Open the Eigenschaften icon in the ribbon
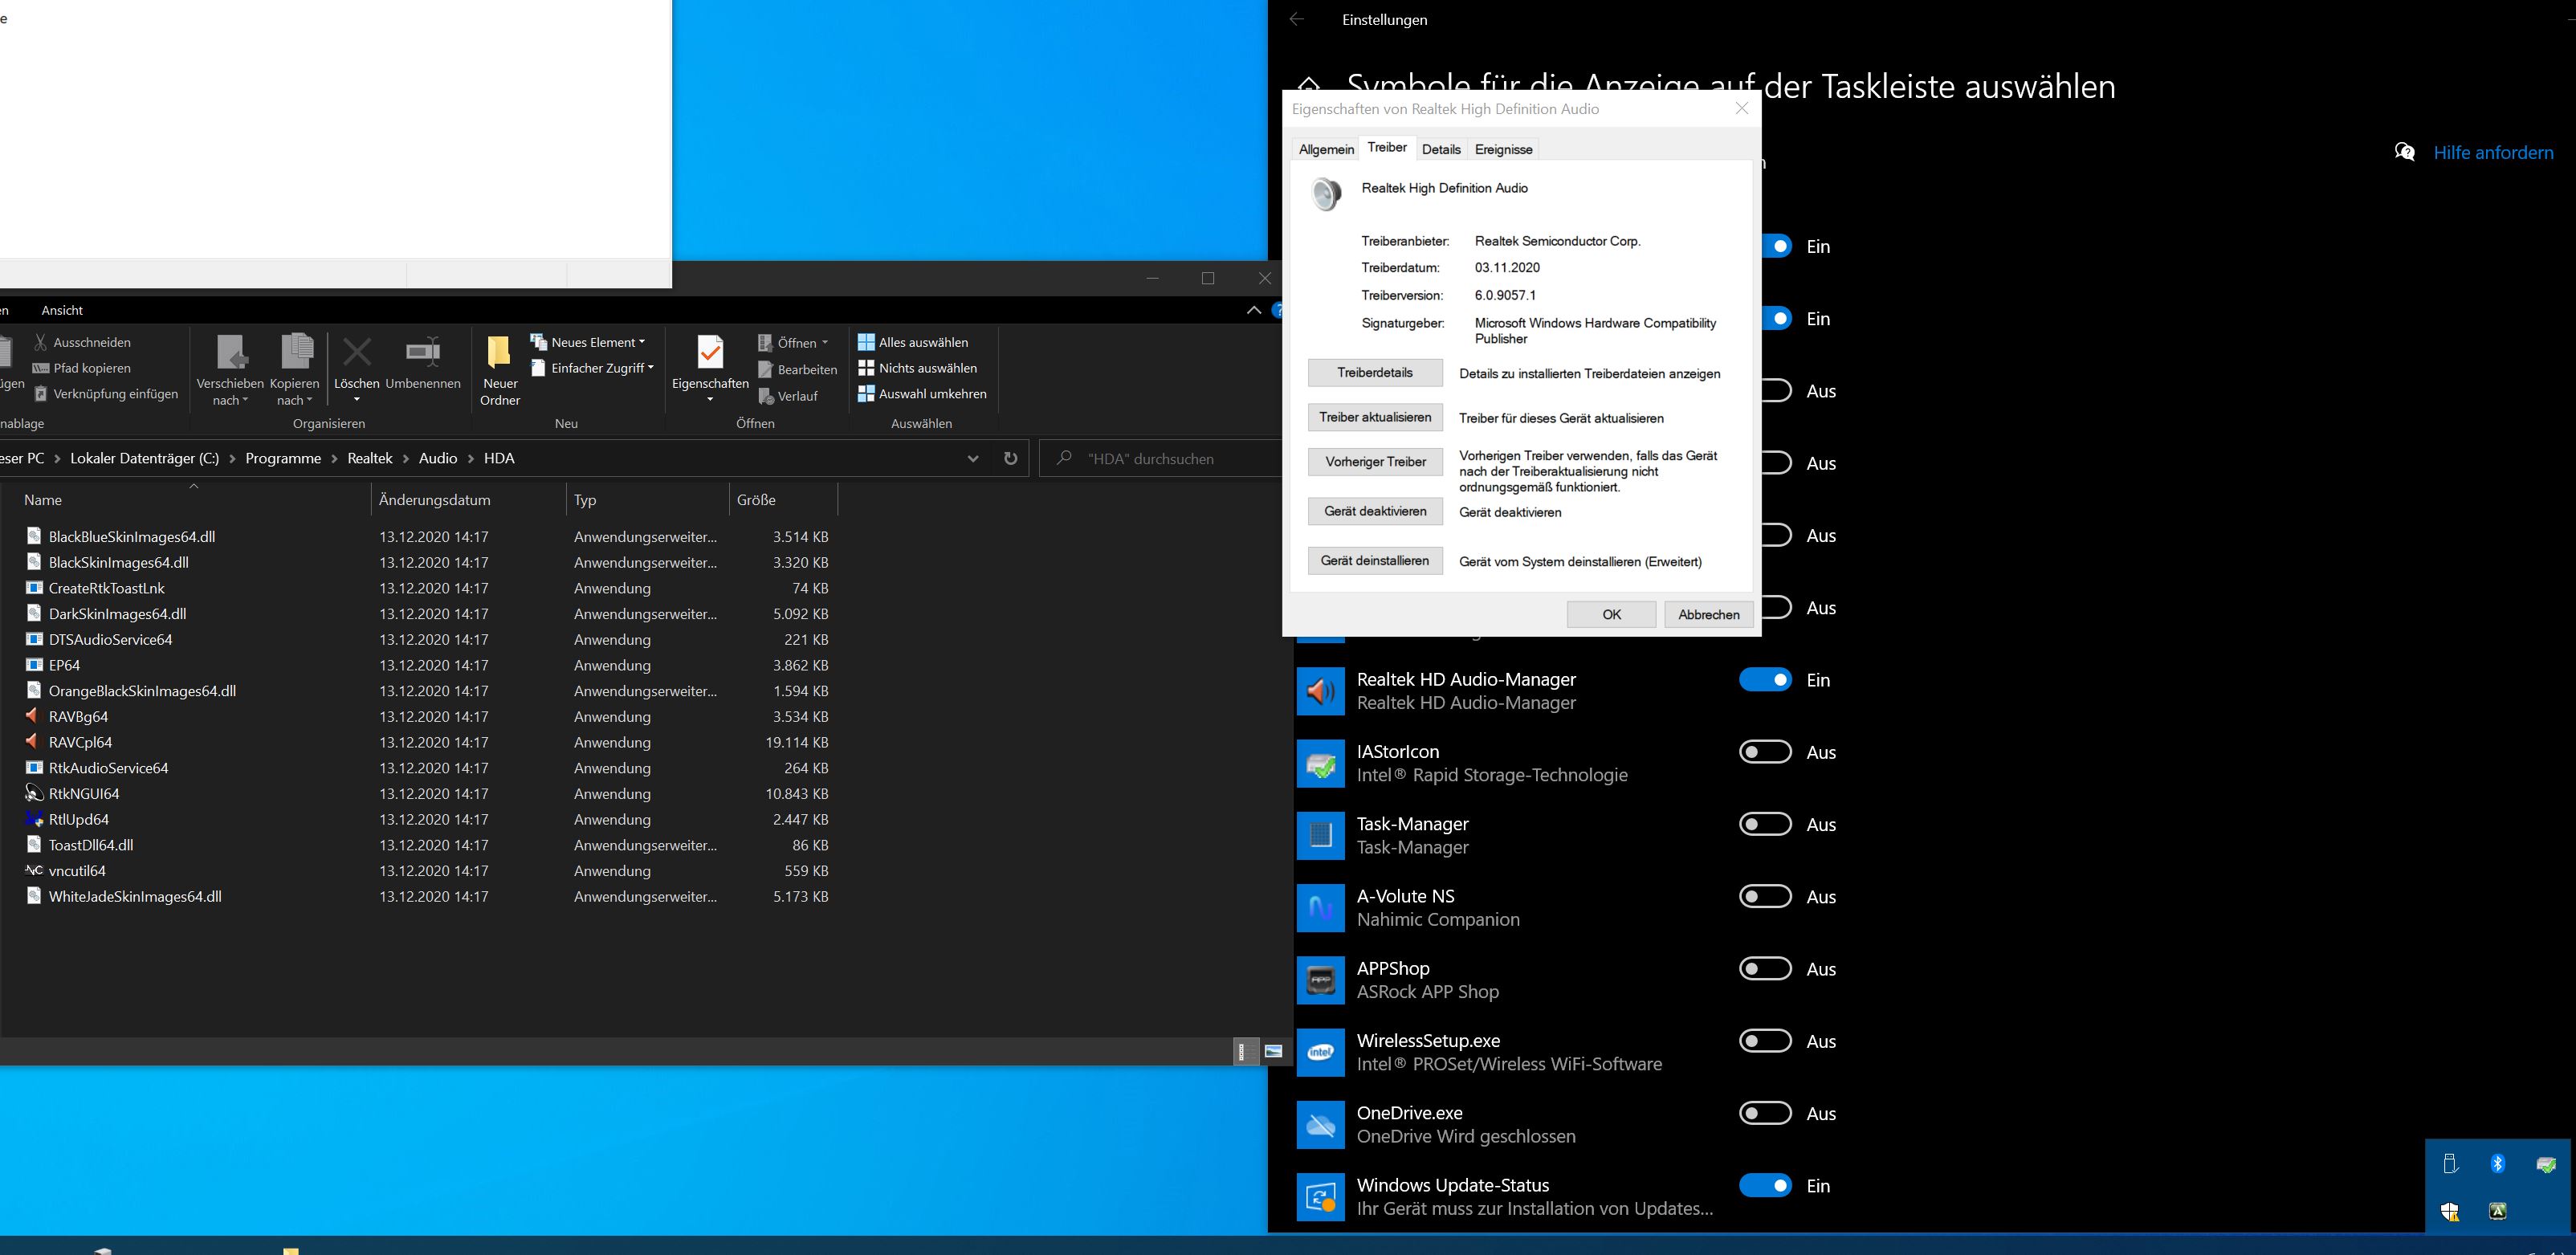This screenshot has height=1255, width=2576. [x=709, y=353]
